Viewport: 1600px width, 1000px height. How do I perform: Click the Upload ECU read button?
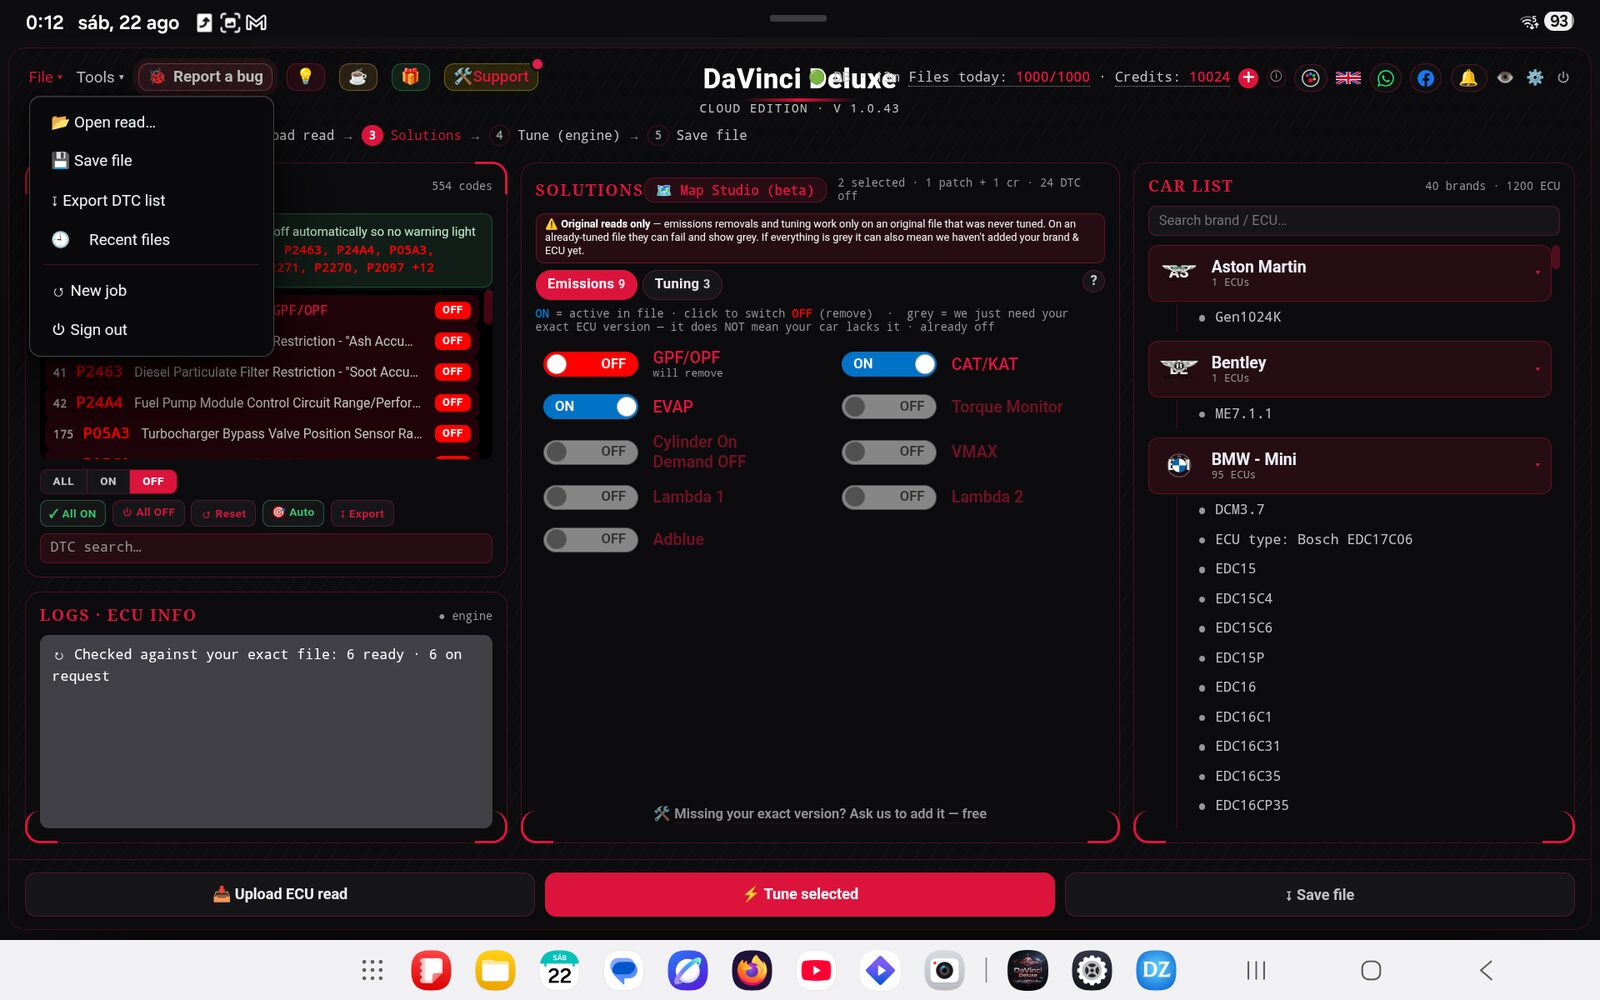coord(280,894)
